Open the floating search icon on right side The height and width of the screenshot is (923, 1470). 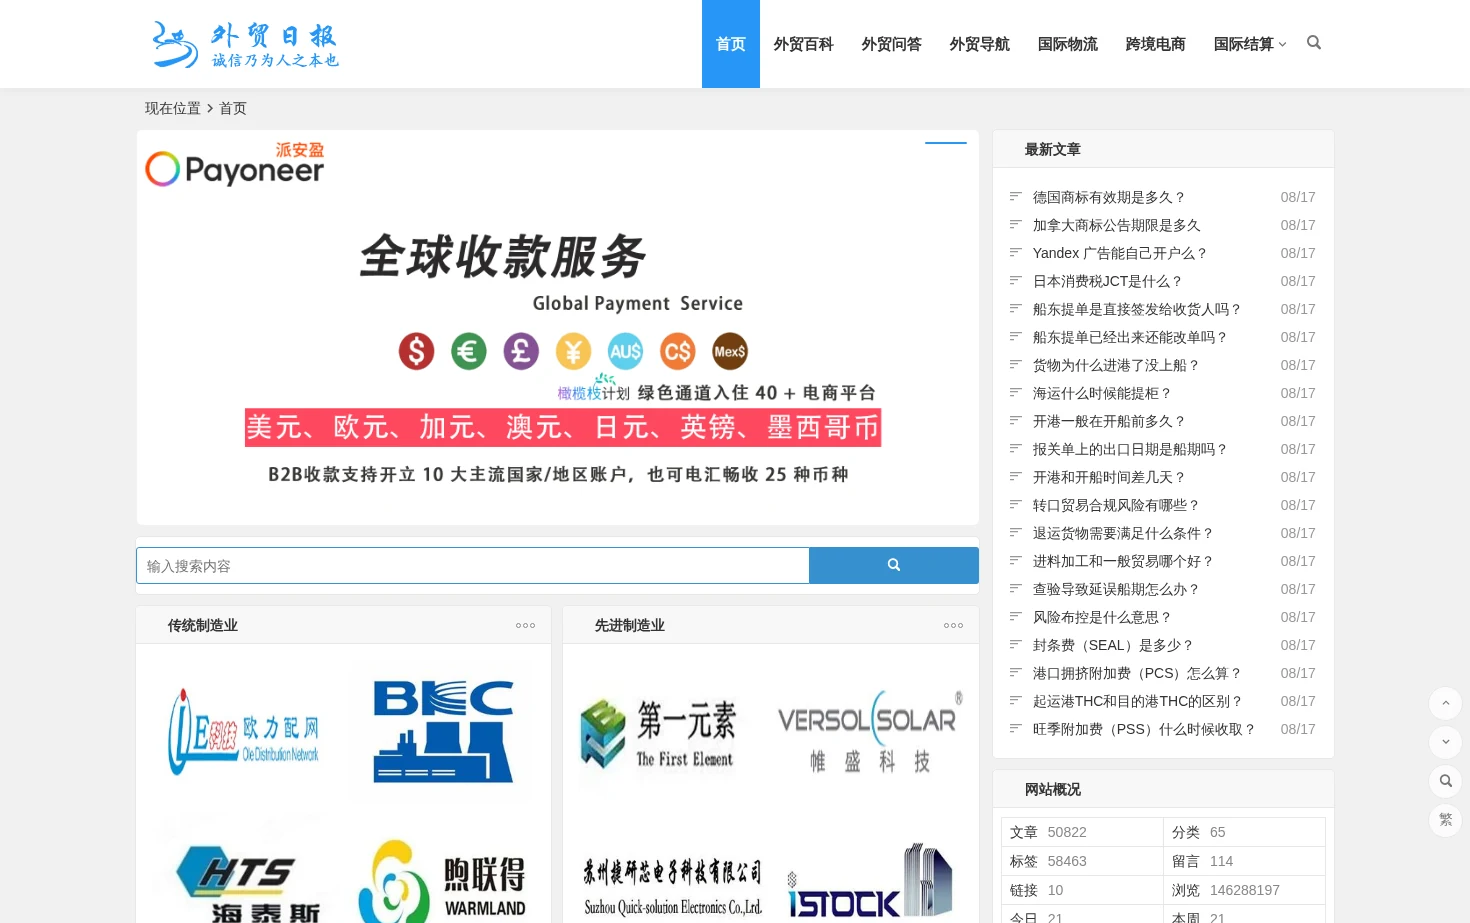(x=1445, y=781)
